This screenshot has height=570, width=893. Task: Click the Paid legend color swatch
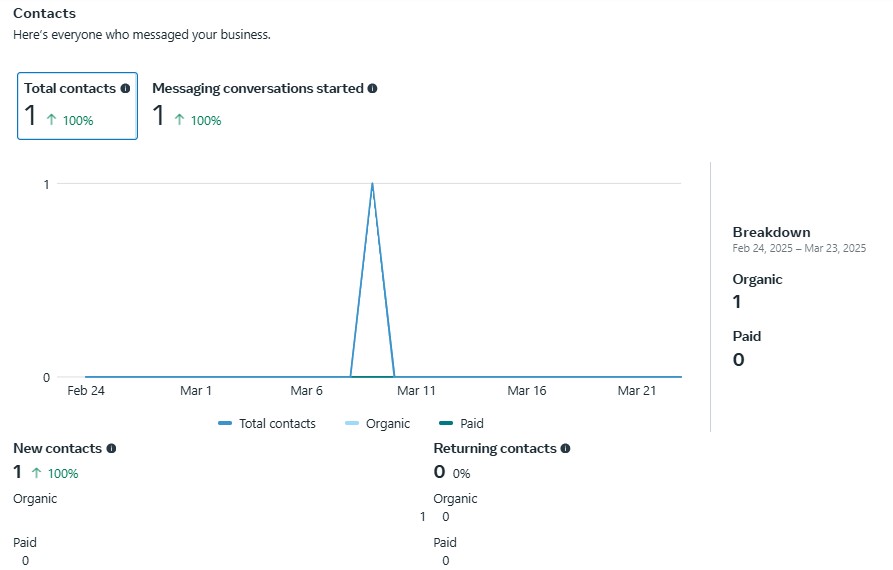[446, 424]
